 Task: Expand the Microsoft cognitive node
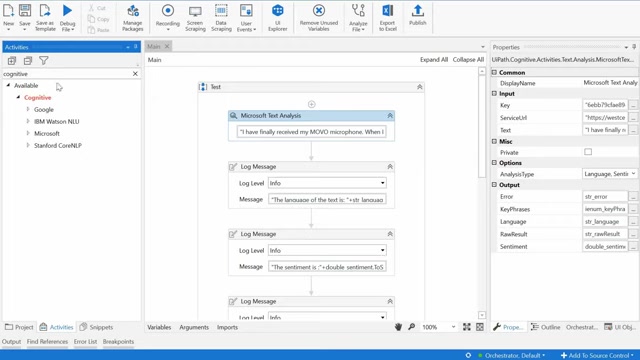coord(28,133)
